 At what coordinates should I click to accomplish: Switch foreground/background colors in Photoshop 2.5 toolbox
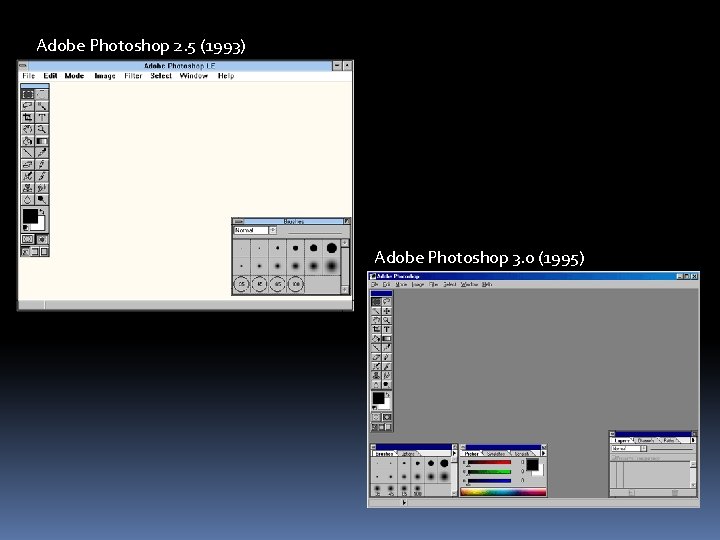[42, 212]
